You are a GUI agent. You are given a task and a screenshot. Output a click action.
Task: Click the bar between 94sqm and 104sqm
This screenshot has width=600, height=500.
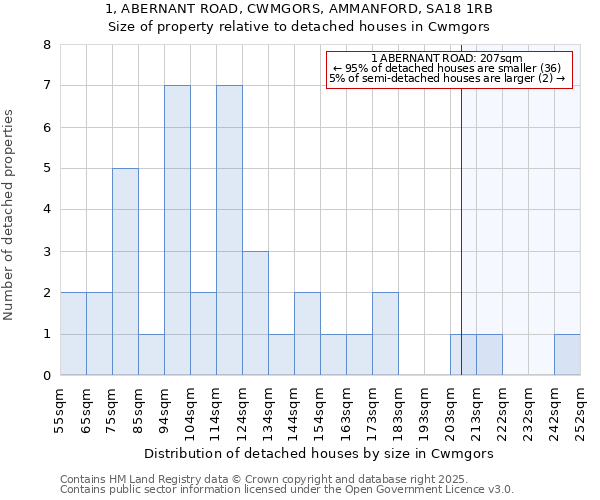[x=177, y=230]
